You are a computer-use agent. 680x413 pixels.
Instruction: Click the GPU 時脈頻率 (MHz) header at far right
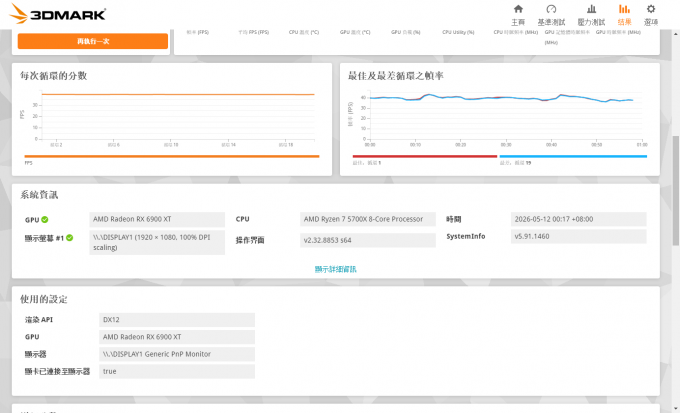click(618, 33)
